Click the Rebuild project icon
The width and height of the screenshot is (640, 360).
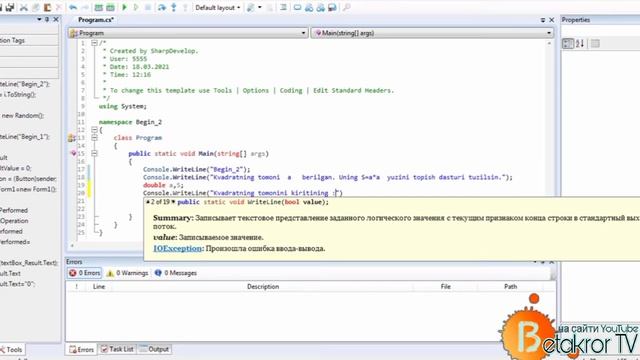(110, 7)
